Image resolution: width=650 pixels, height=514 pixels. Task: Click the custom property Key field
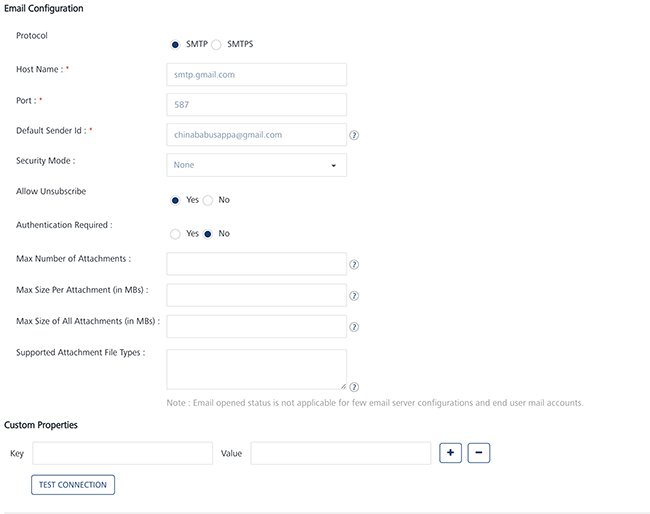pyautogui.click(x=122, y=454)
